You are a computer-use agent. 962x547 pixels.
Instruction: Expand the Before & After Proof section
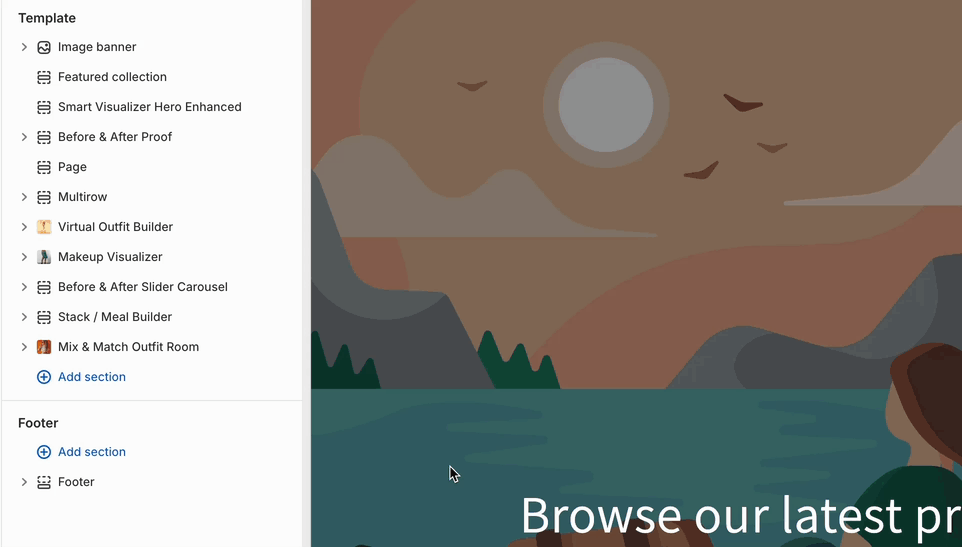click(24, 137)
